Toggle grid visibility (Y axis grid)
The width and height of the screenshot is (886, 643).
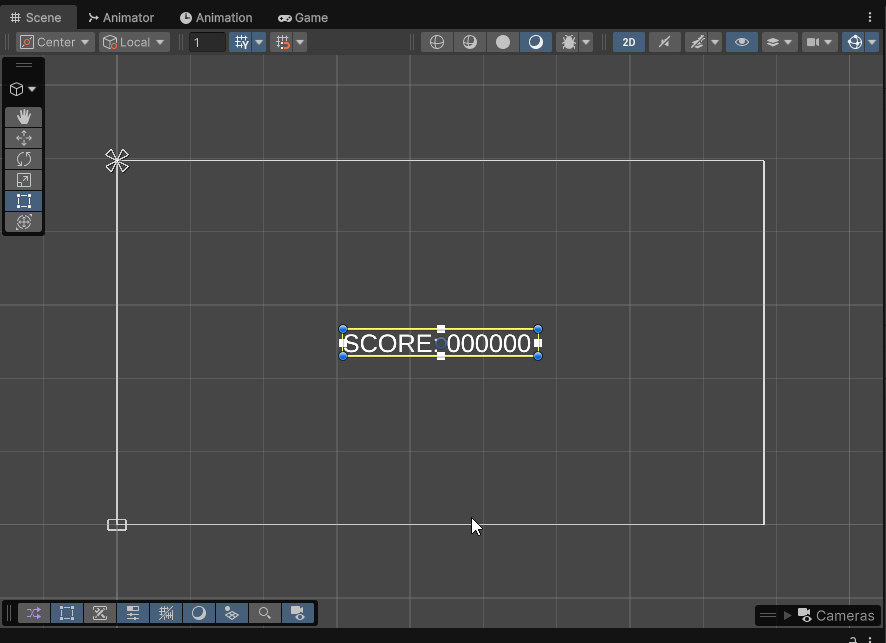241,42
